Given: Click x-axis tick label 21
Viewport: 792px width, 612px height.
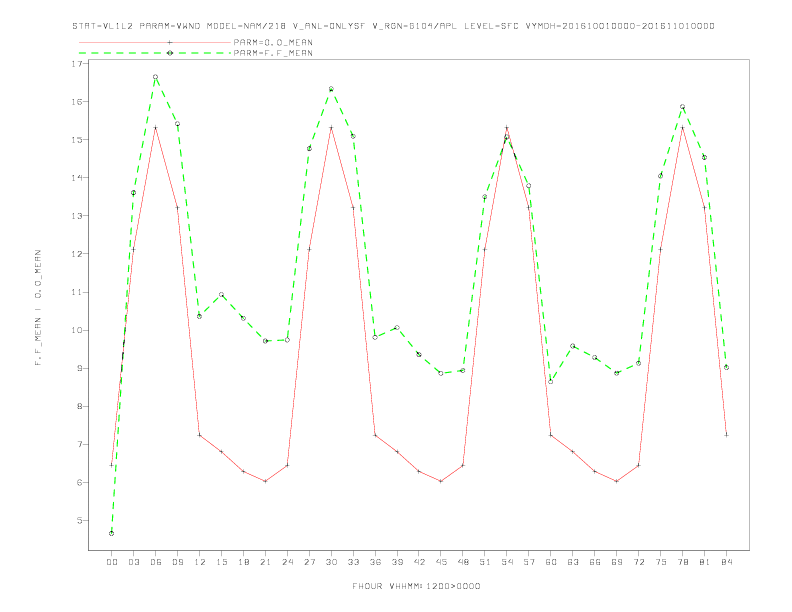Looking at the screenshot, I should pos(265,562).
